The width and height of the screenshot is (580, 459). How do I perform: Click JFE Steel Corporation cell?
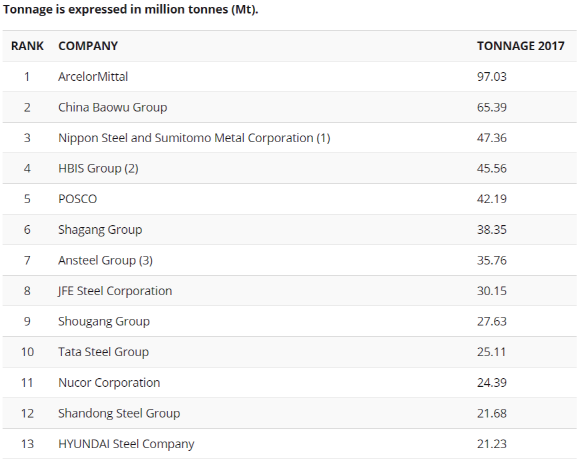pyautogui.click(x=115, y=291)
